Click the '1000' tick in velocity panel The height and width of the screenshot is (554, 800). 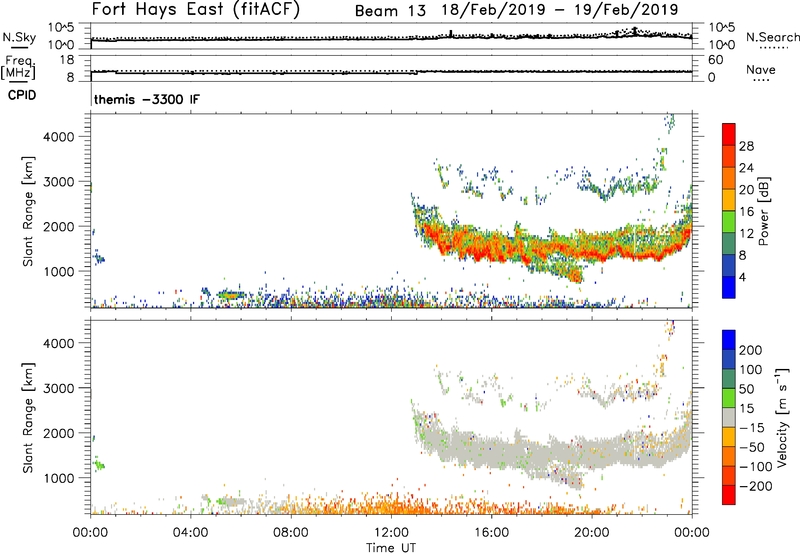click(58, 478)
